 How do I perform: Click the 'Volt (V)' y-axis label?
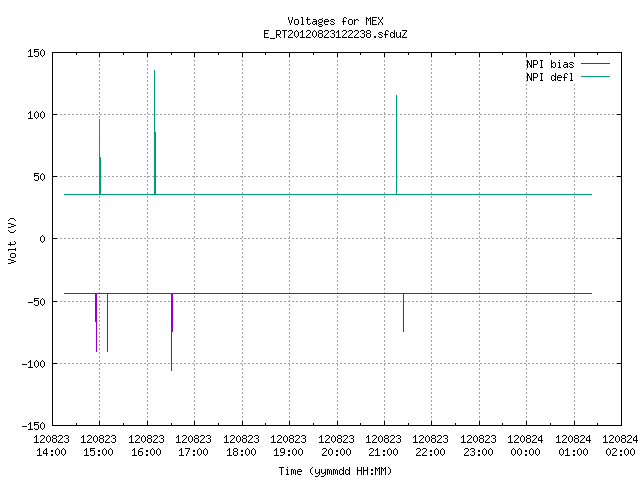[12, 240]
